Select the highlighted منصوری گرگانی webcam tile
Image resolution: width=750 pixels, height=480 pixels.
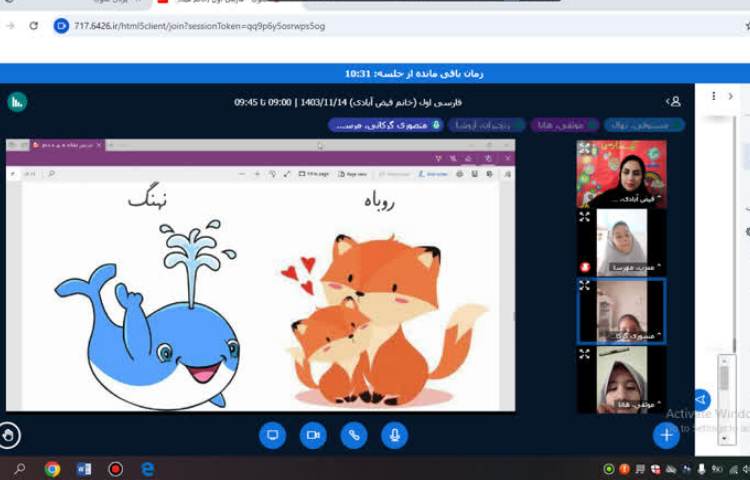coord(621,311)
